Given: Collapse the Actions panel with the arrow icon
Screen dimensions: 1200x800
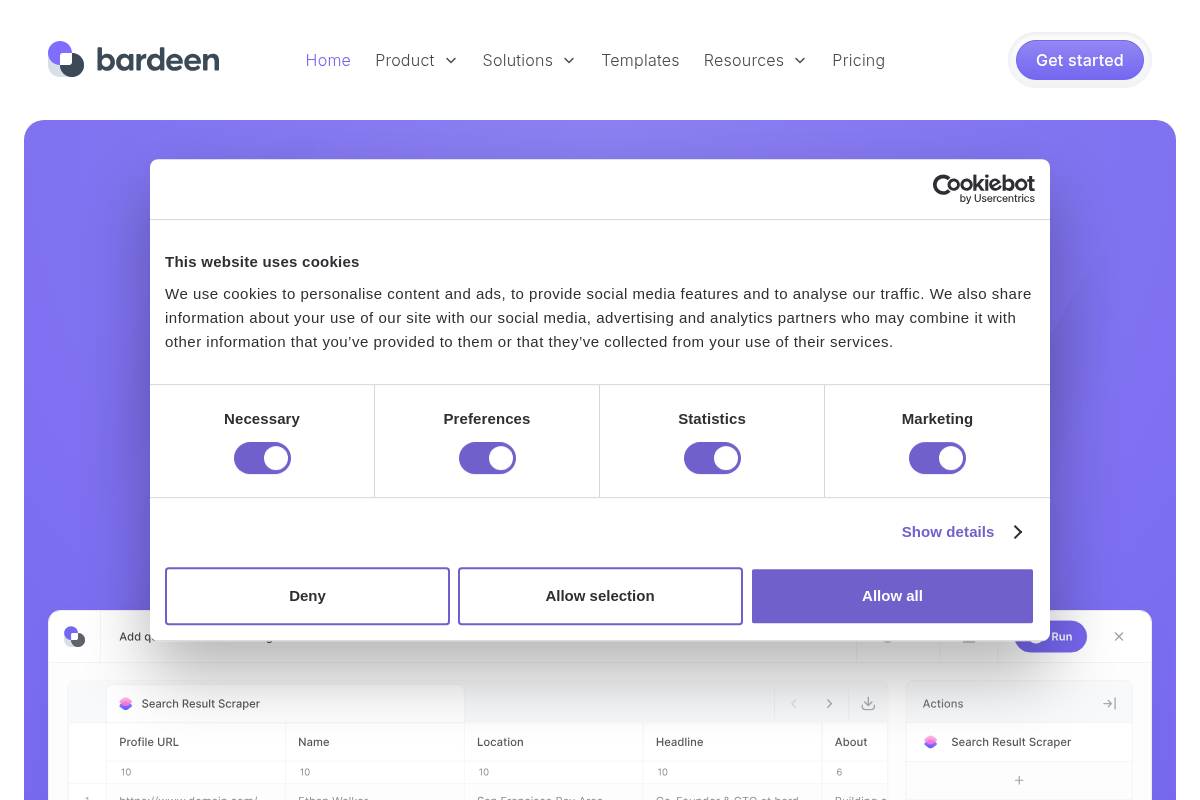Looking at the screenshot, I should [x=1109, y=704].
